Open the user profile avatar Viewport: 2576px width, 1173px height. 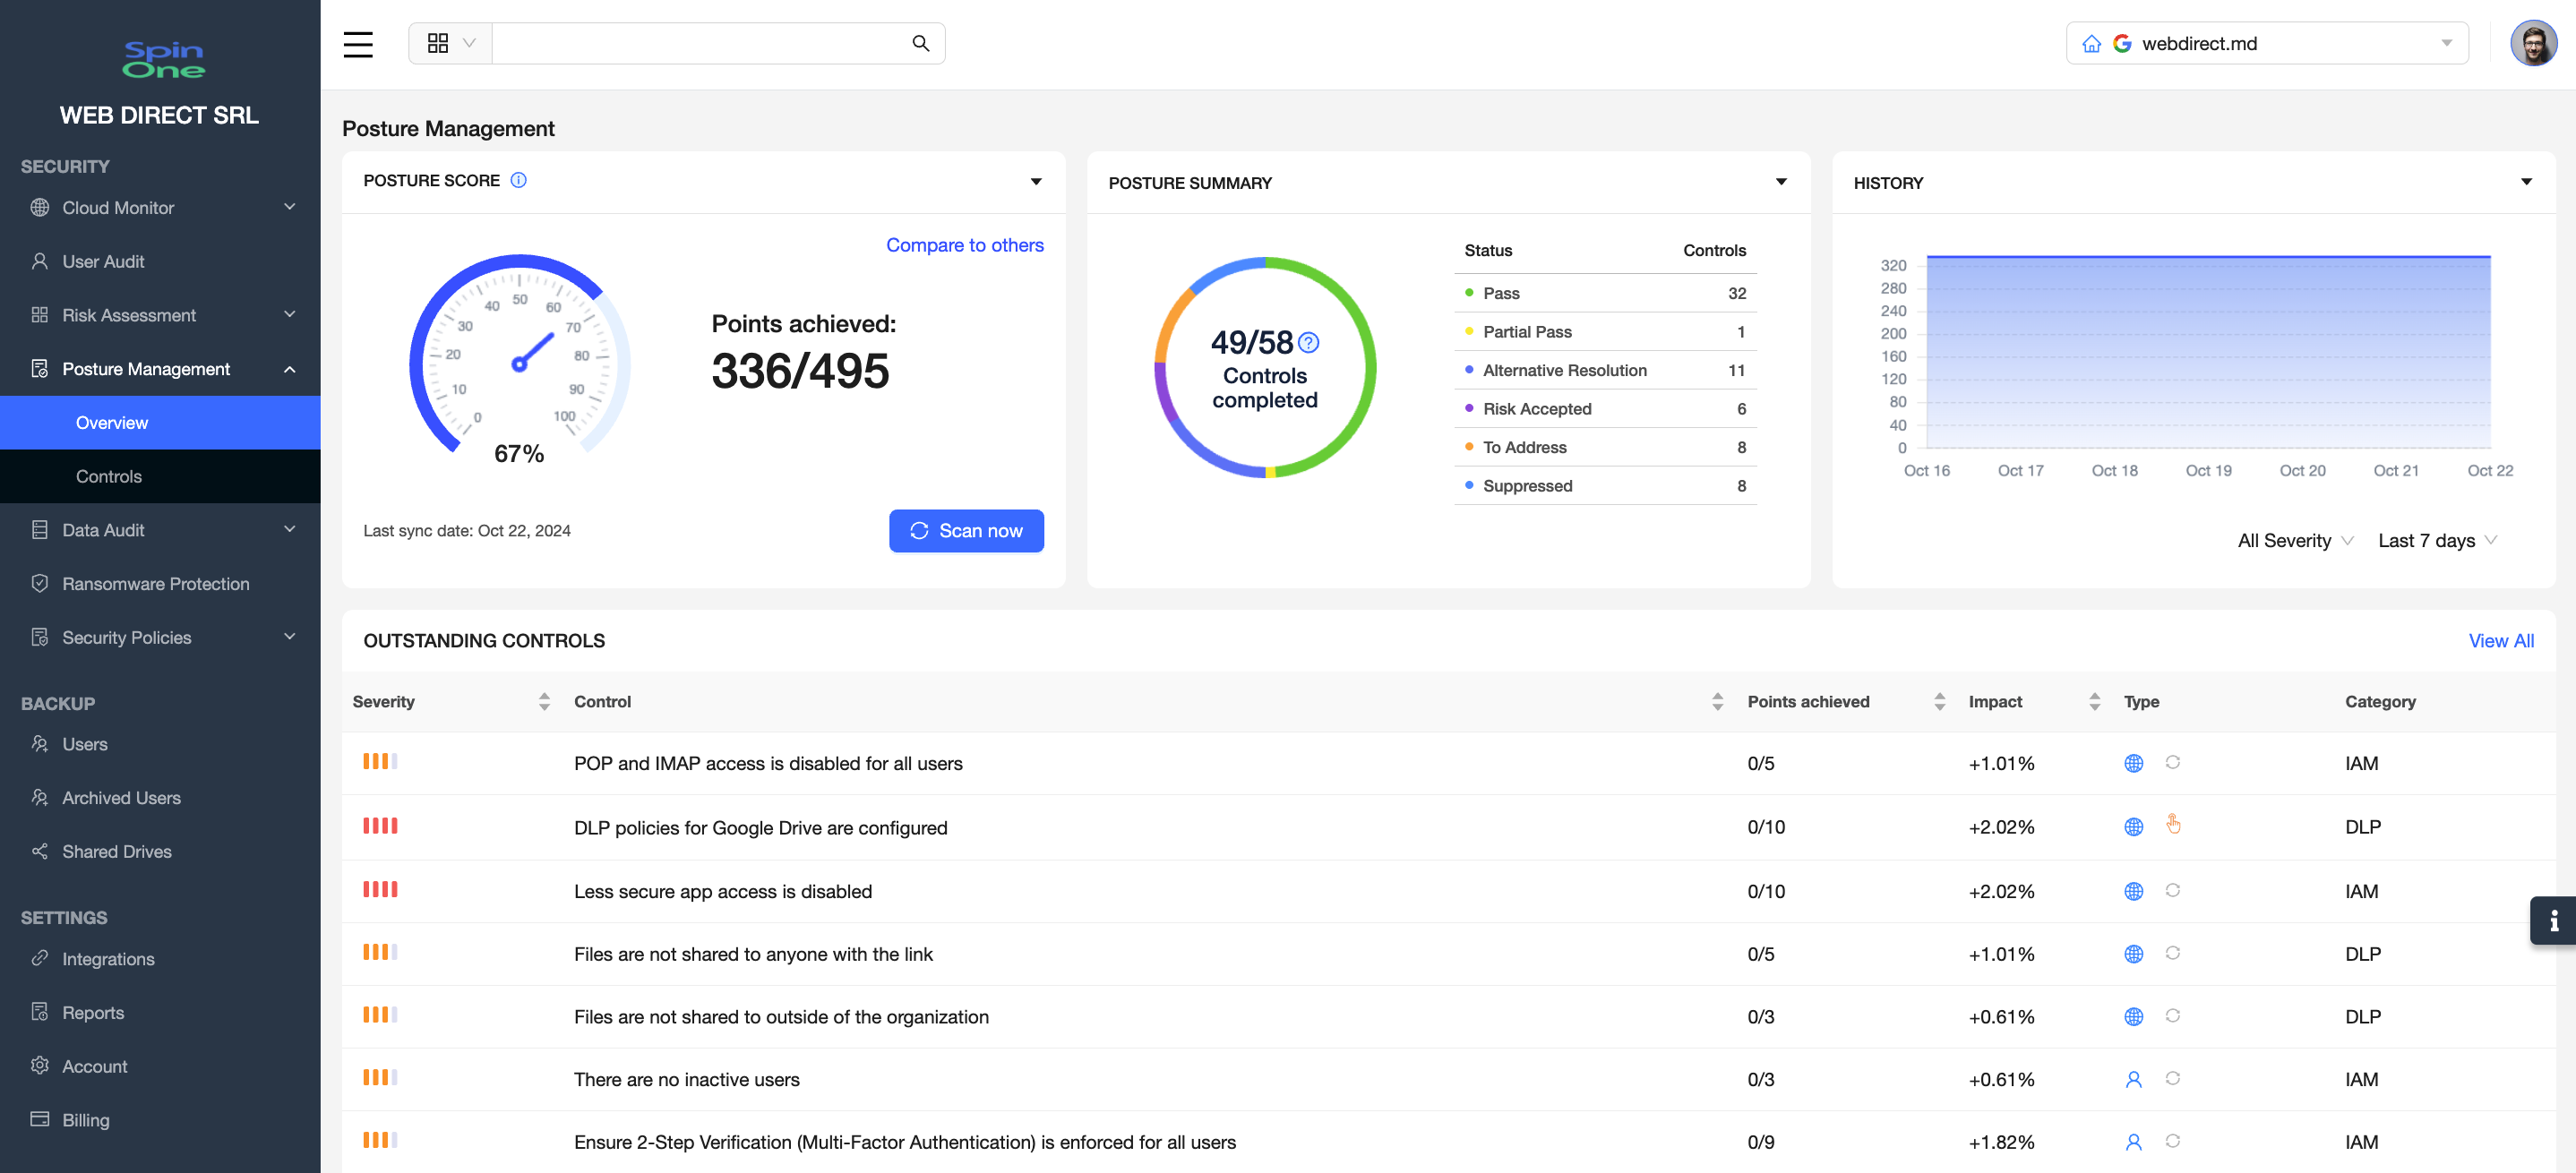click(2533, 44)
